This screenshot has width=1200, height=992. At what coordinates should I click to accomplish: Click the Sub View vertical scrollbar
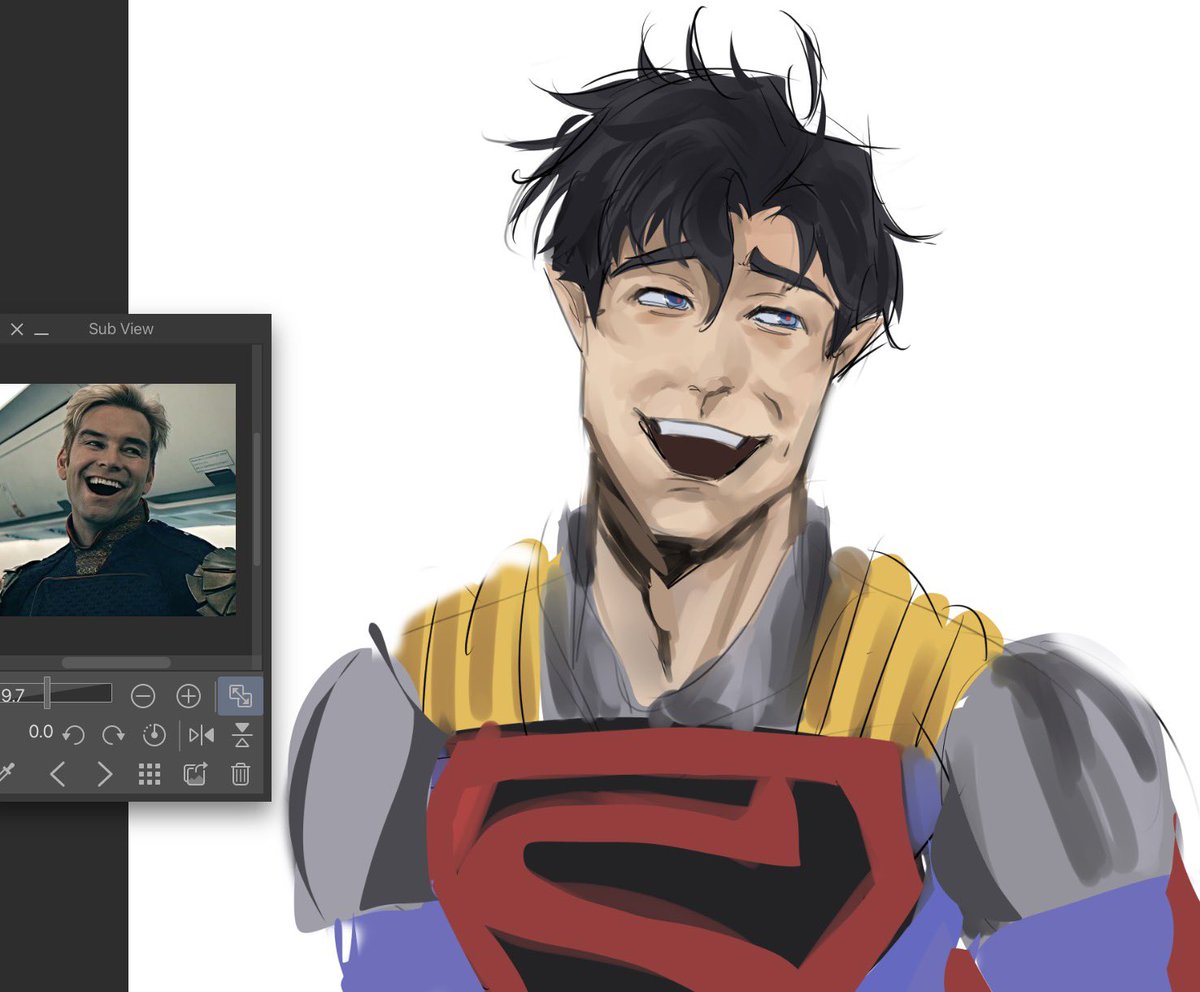point(257,498)
